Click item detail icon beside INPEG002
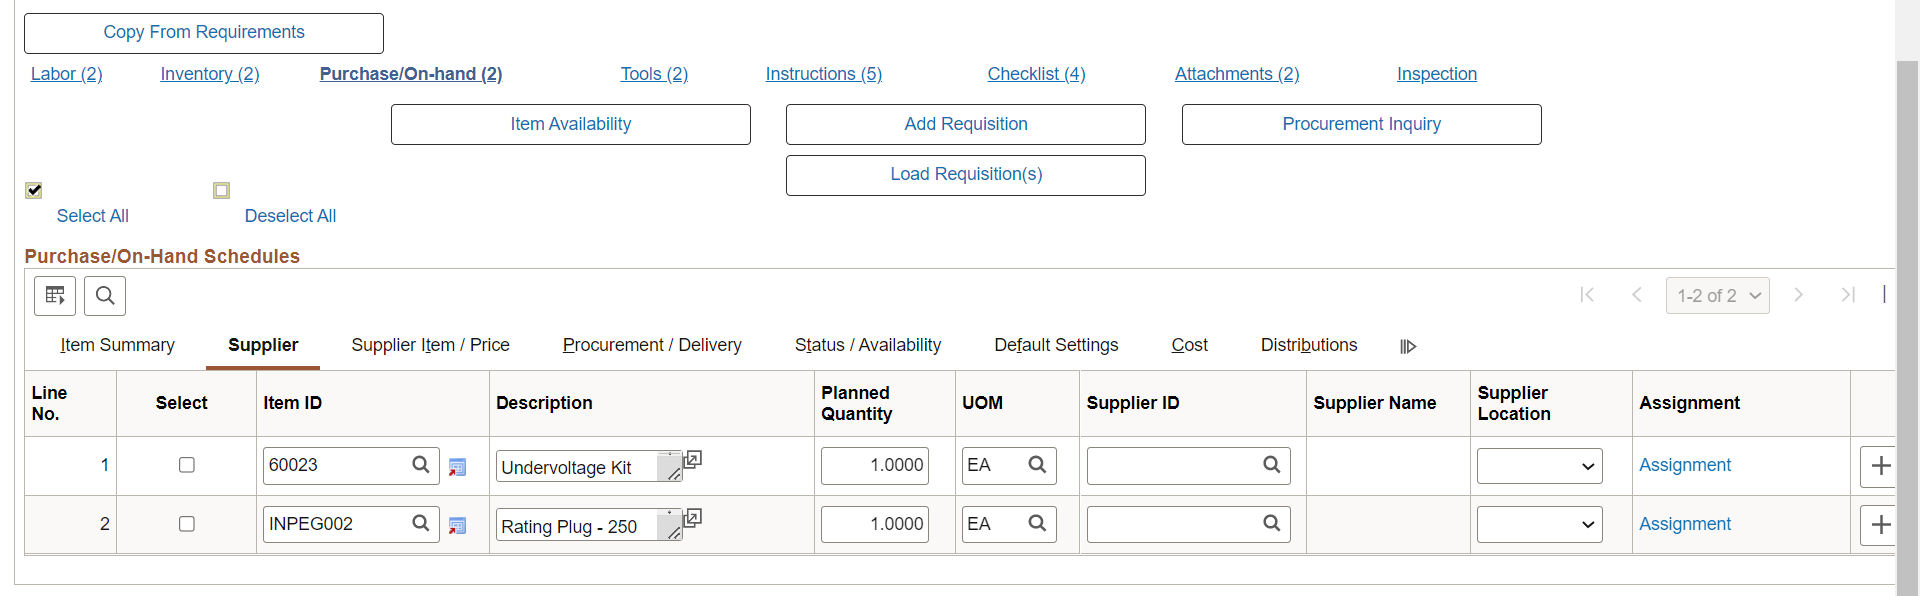This screenshot has width=1920, height=596. click(458, 525)
